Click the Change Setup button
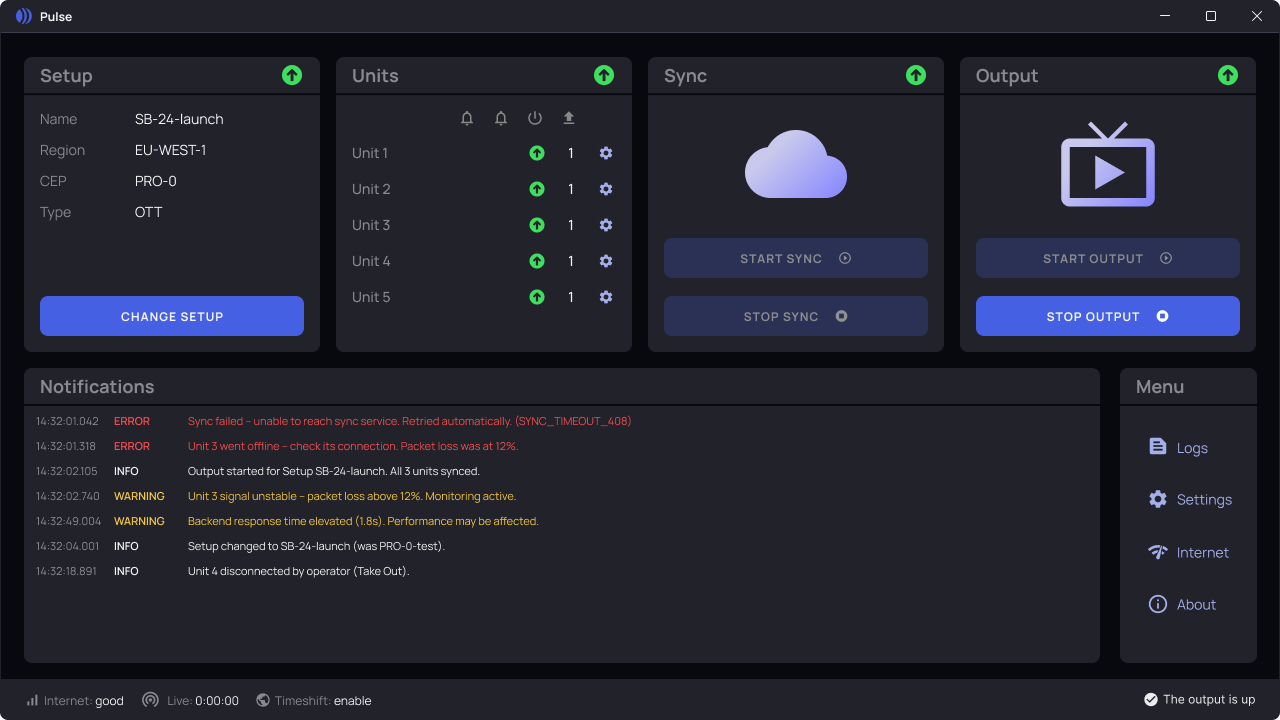Image resolution: width=1280 pixels, height=720 pixels. click(x=172, y=316)
